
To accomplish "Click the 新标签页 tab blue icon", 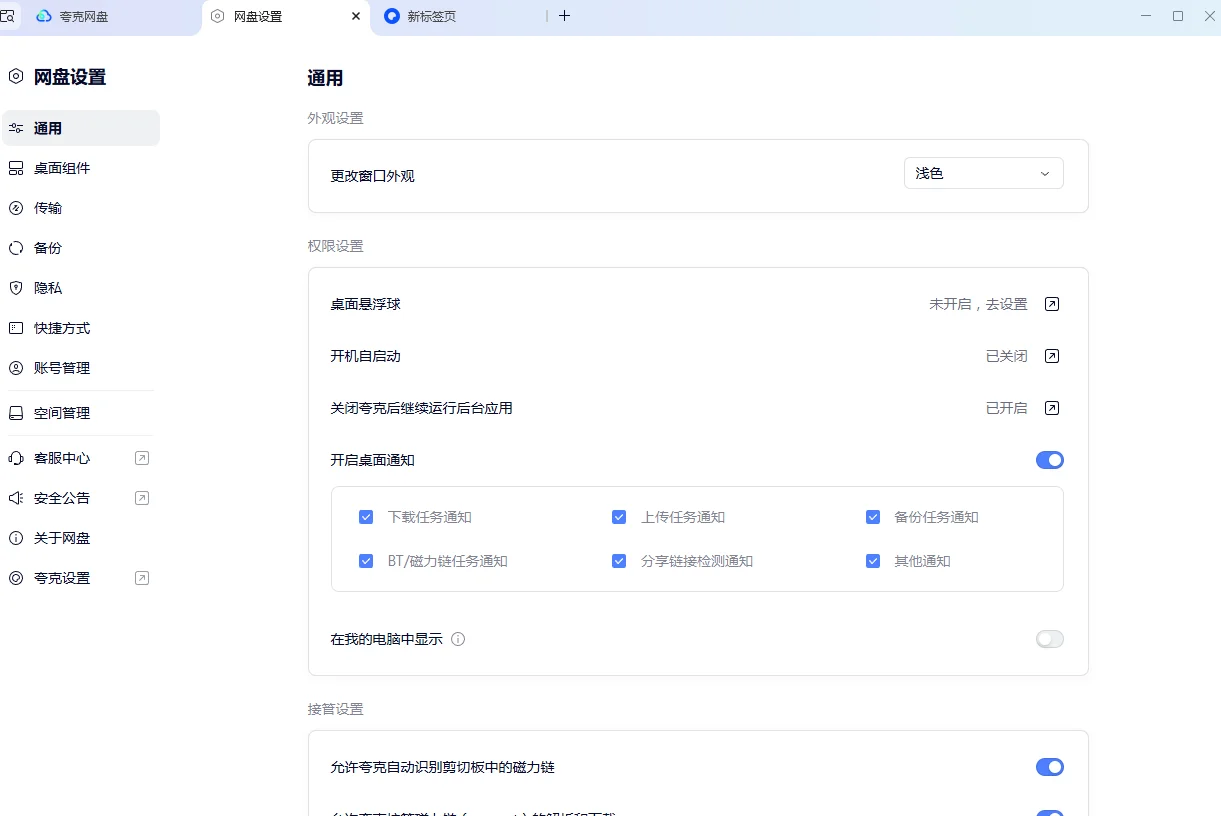I will click(x=392, y=16).
